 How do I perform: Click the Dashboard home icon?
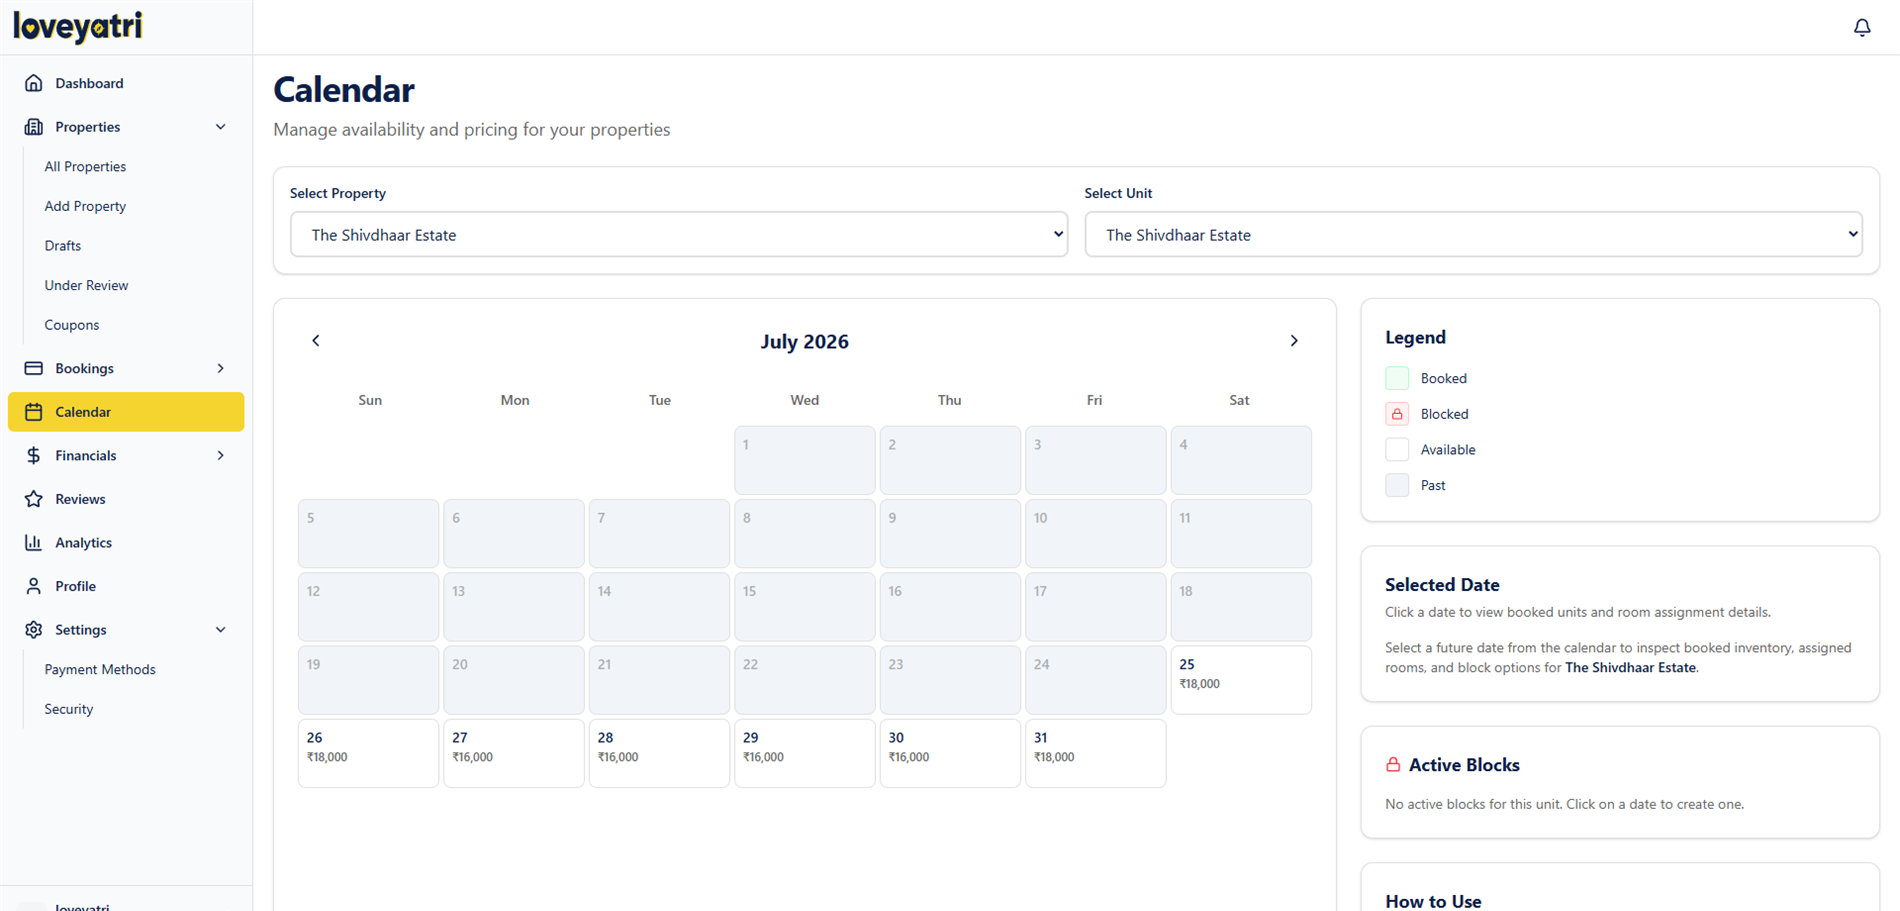point(34,83)
